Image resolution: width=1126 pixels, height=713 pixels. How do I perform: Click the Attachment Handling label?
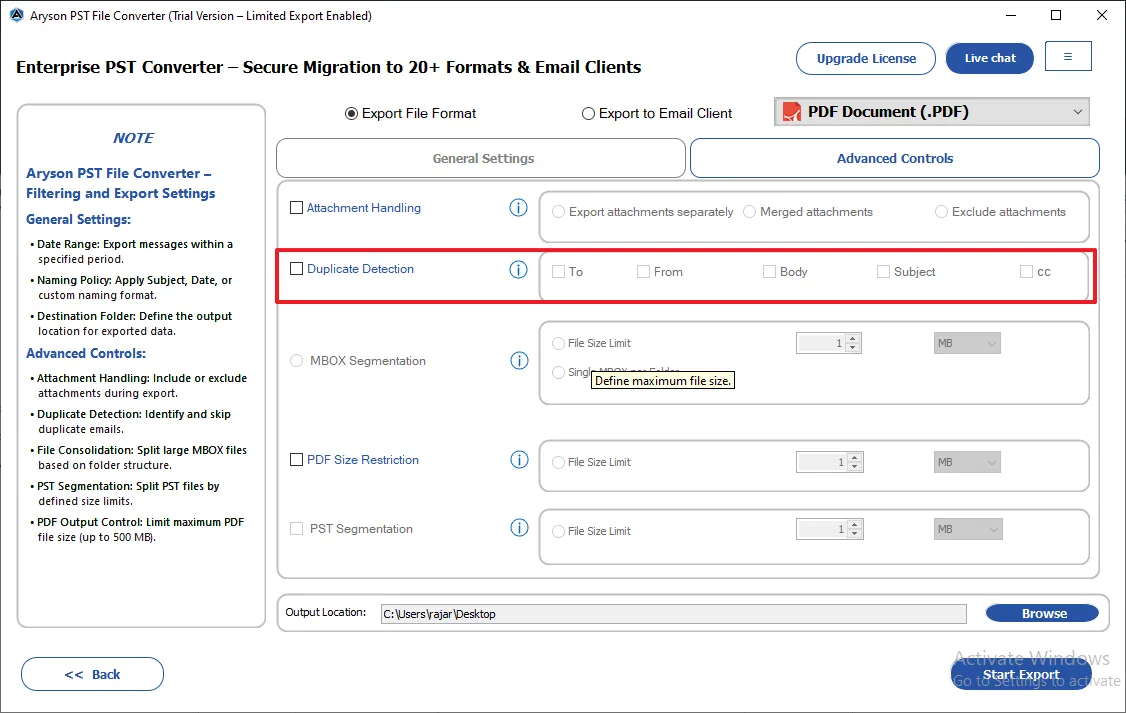pos(364,208)
